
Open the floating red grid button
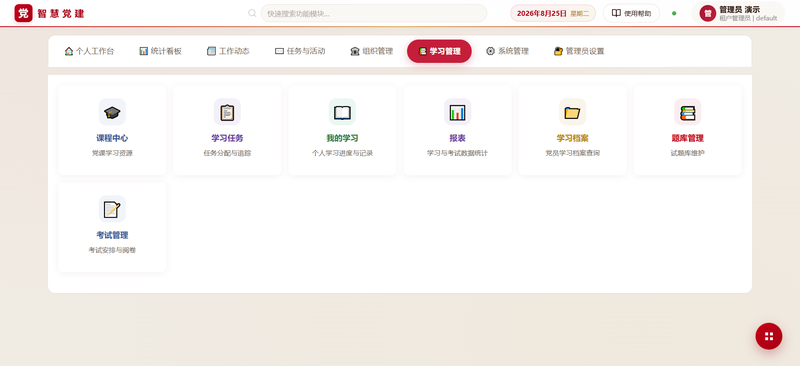(x=769, y=336)
